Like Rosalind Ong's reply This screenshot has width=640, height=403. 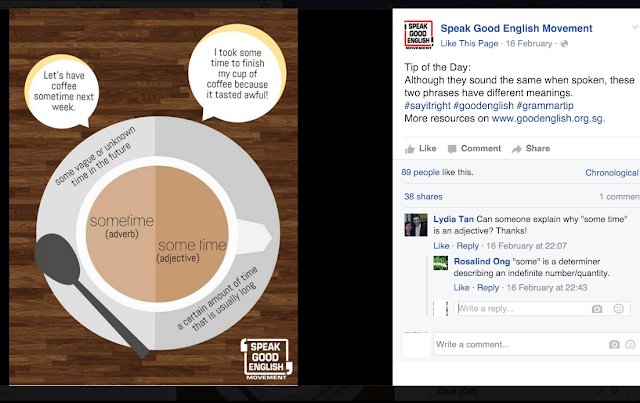point(461,287)
